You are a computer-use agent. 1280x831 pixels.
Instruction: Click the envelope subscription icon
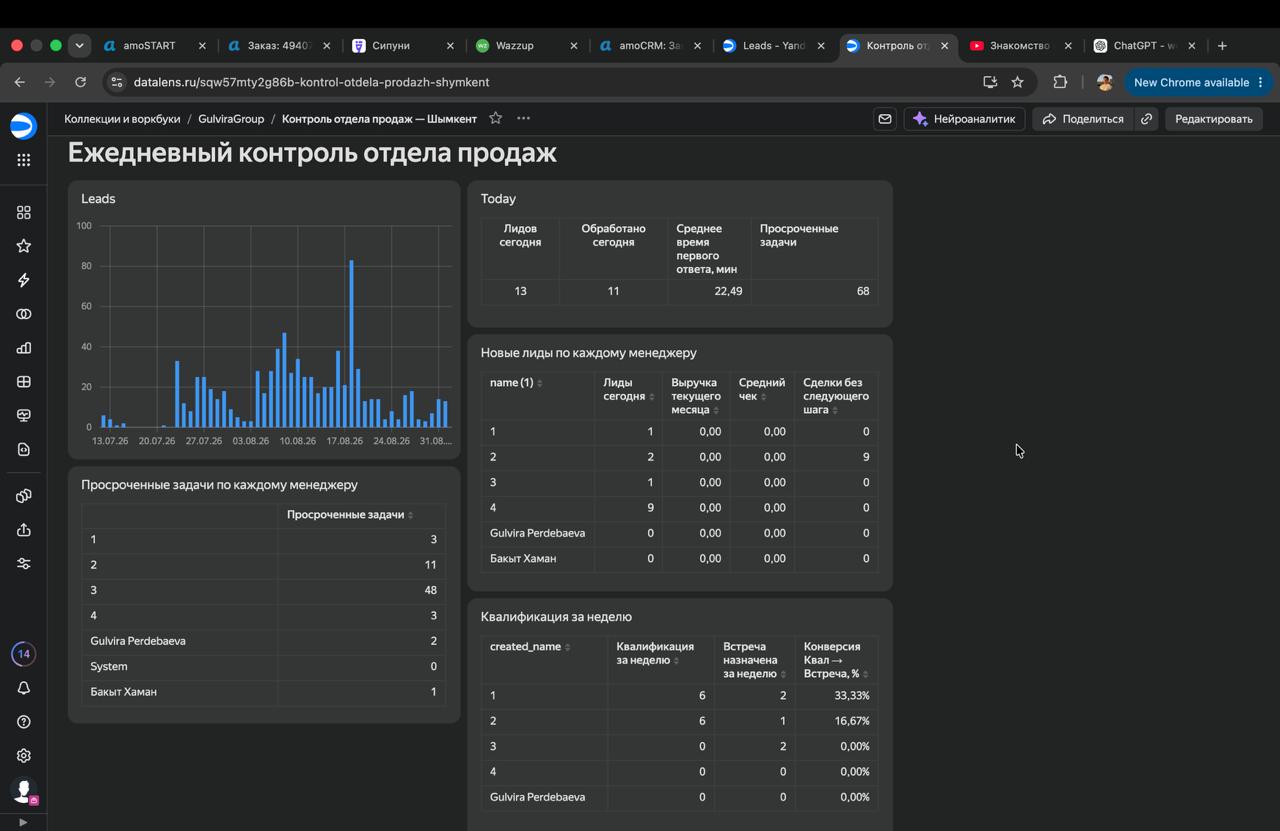click(x=885, y=119)
